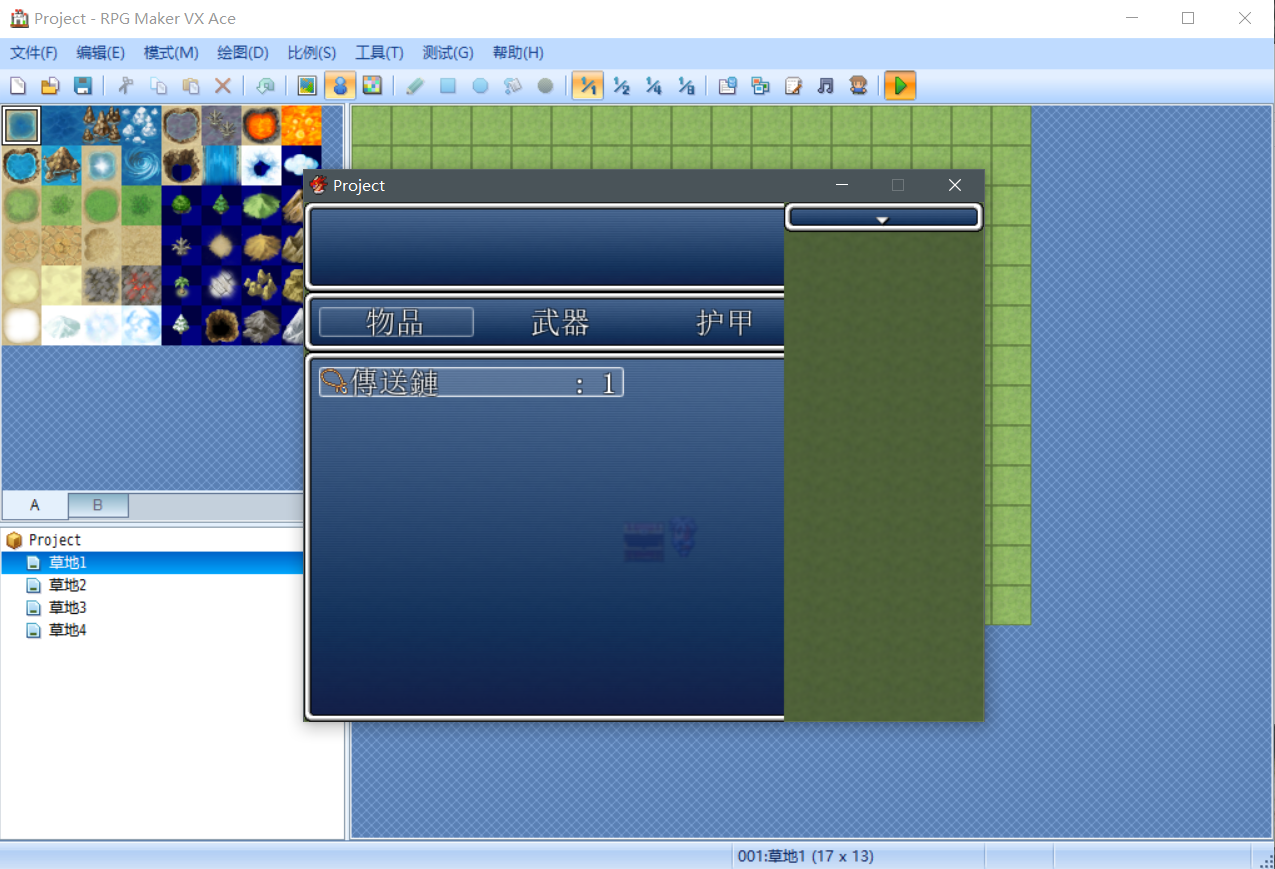Switch to Map editing mode icon

[x=308, y=86]
